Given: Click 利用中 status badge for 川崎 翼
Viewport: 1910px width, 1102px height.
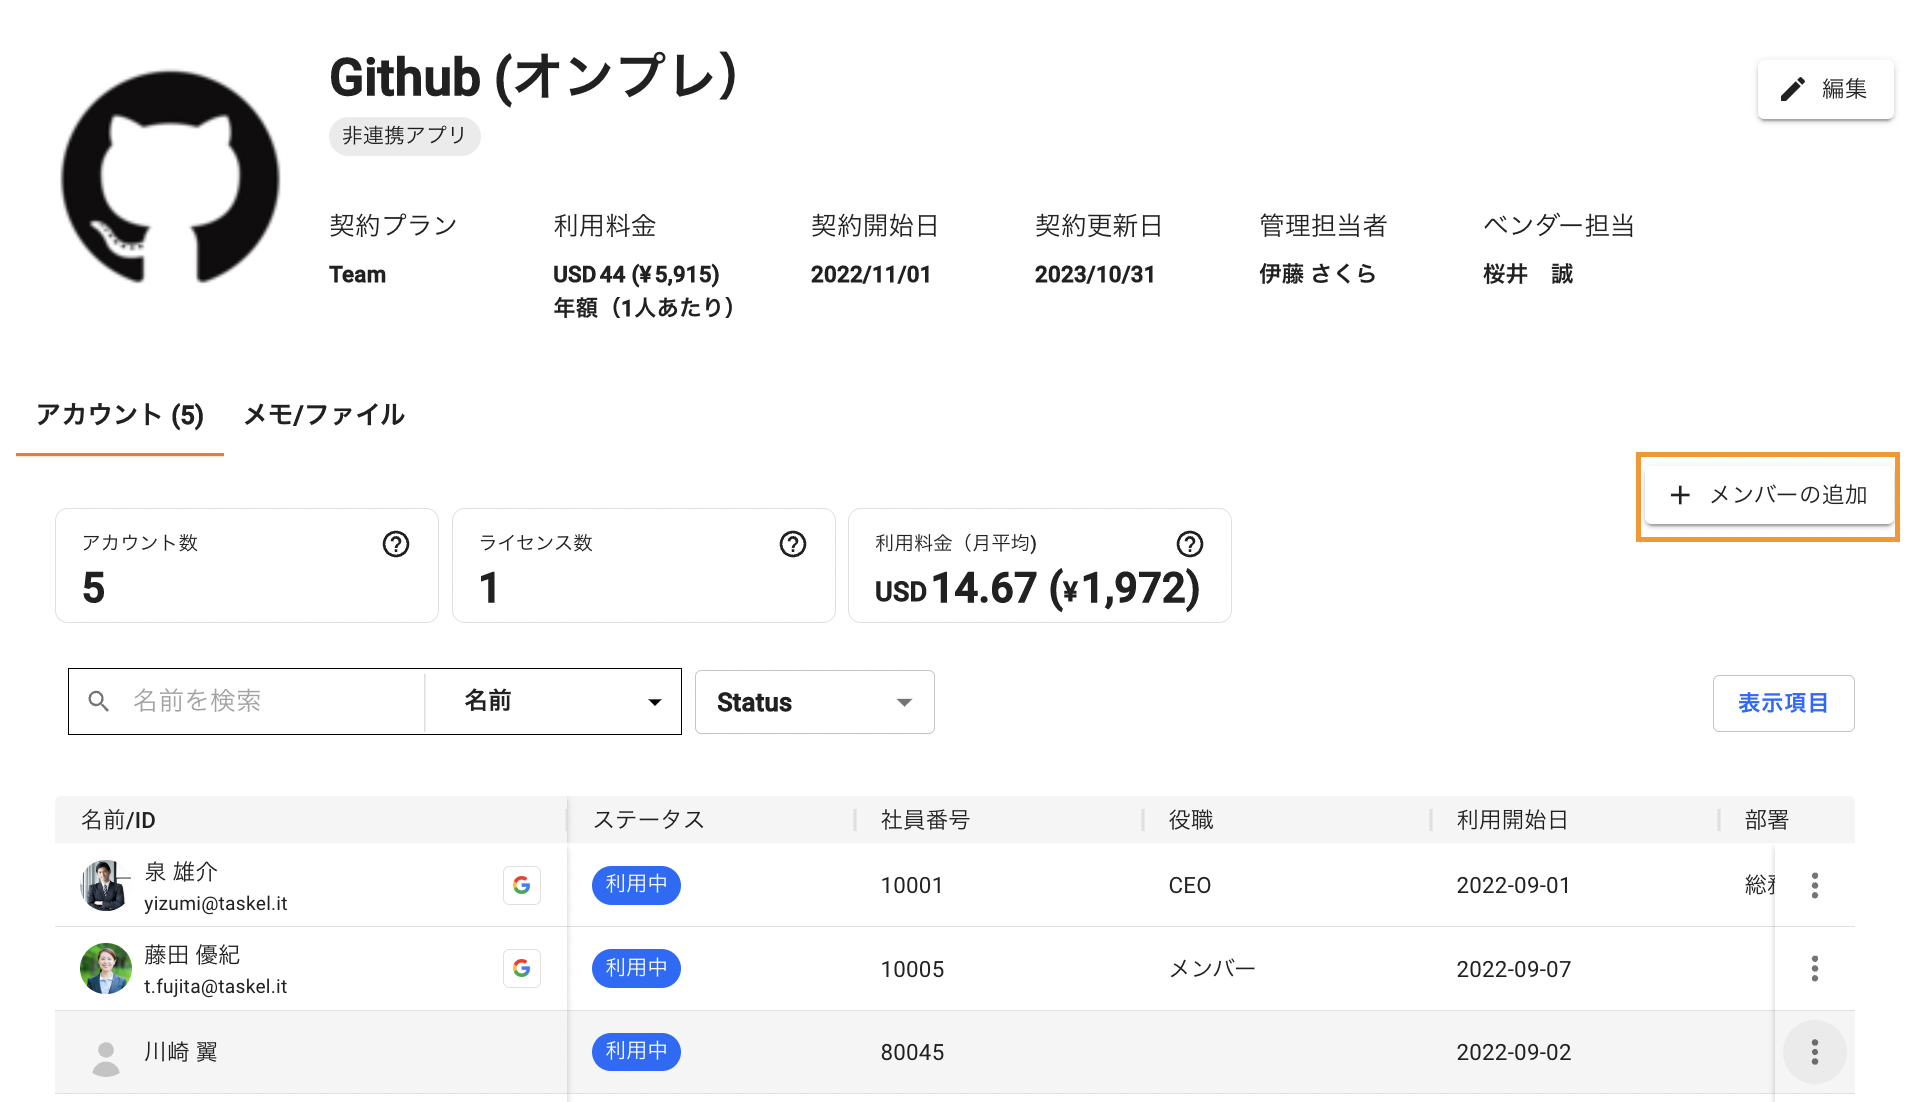Looking at the screenshot, I should click(x=636, y=1052).
